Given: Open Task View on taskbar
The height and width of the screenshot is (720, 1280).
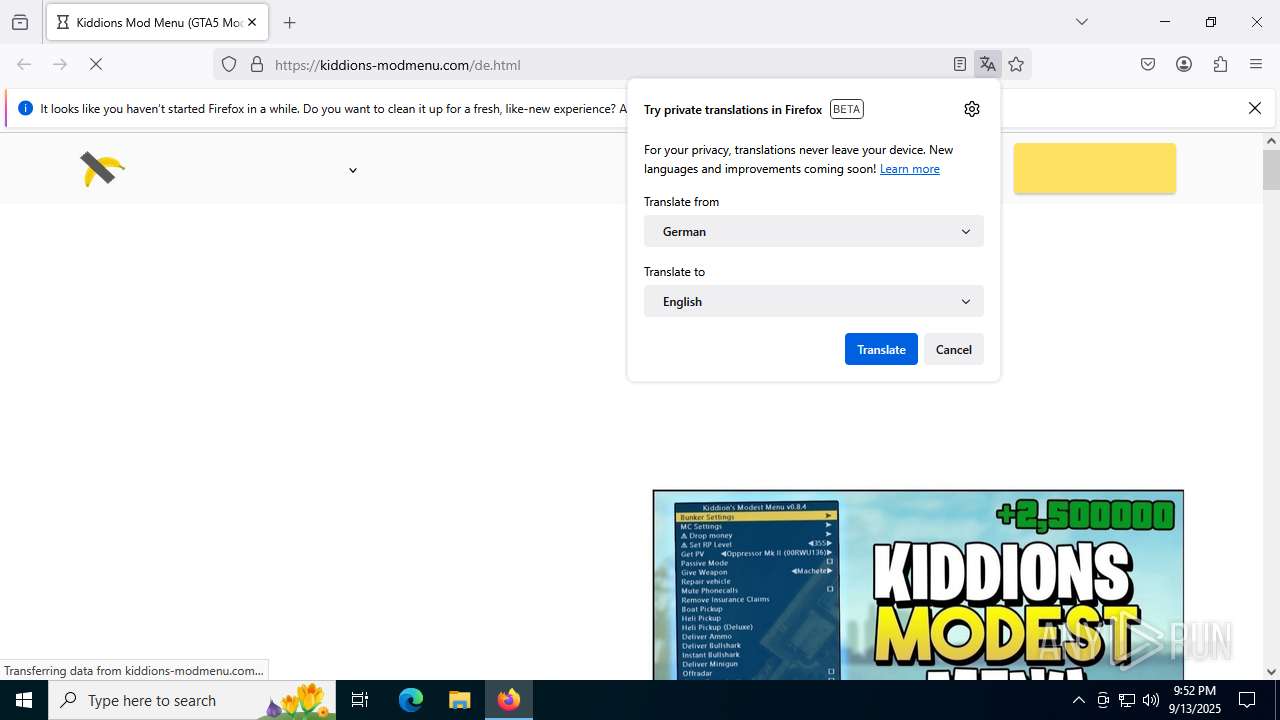Looking at the screenshot, I should 360,700.
